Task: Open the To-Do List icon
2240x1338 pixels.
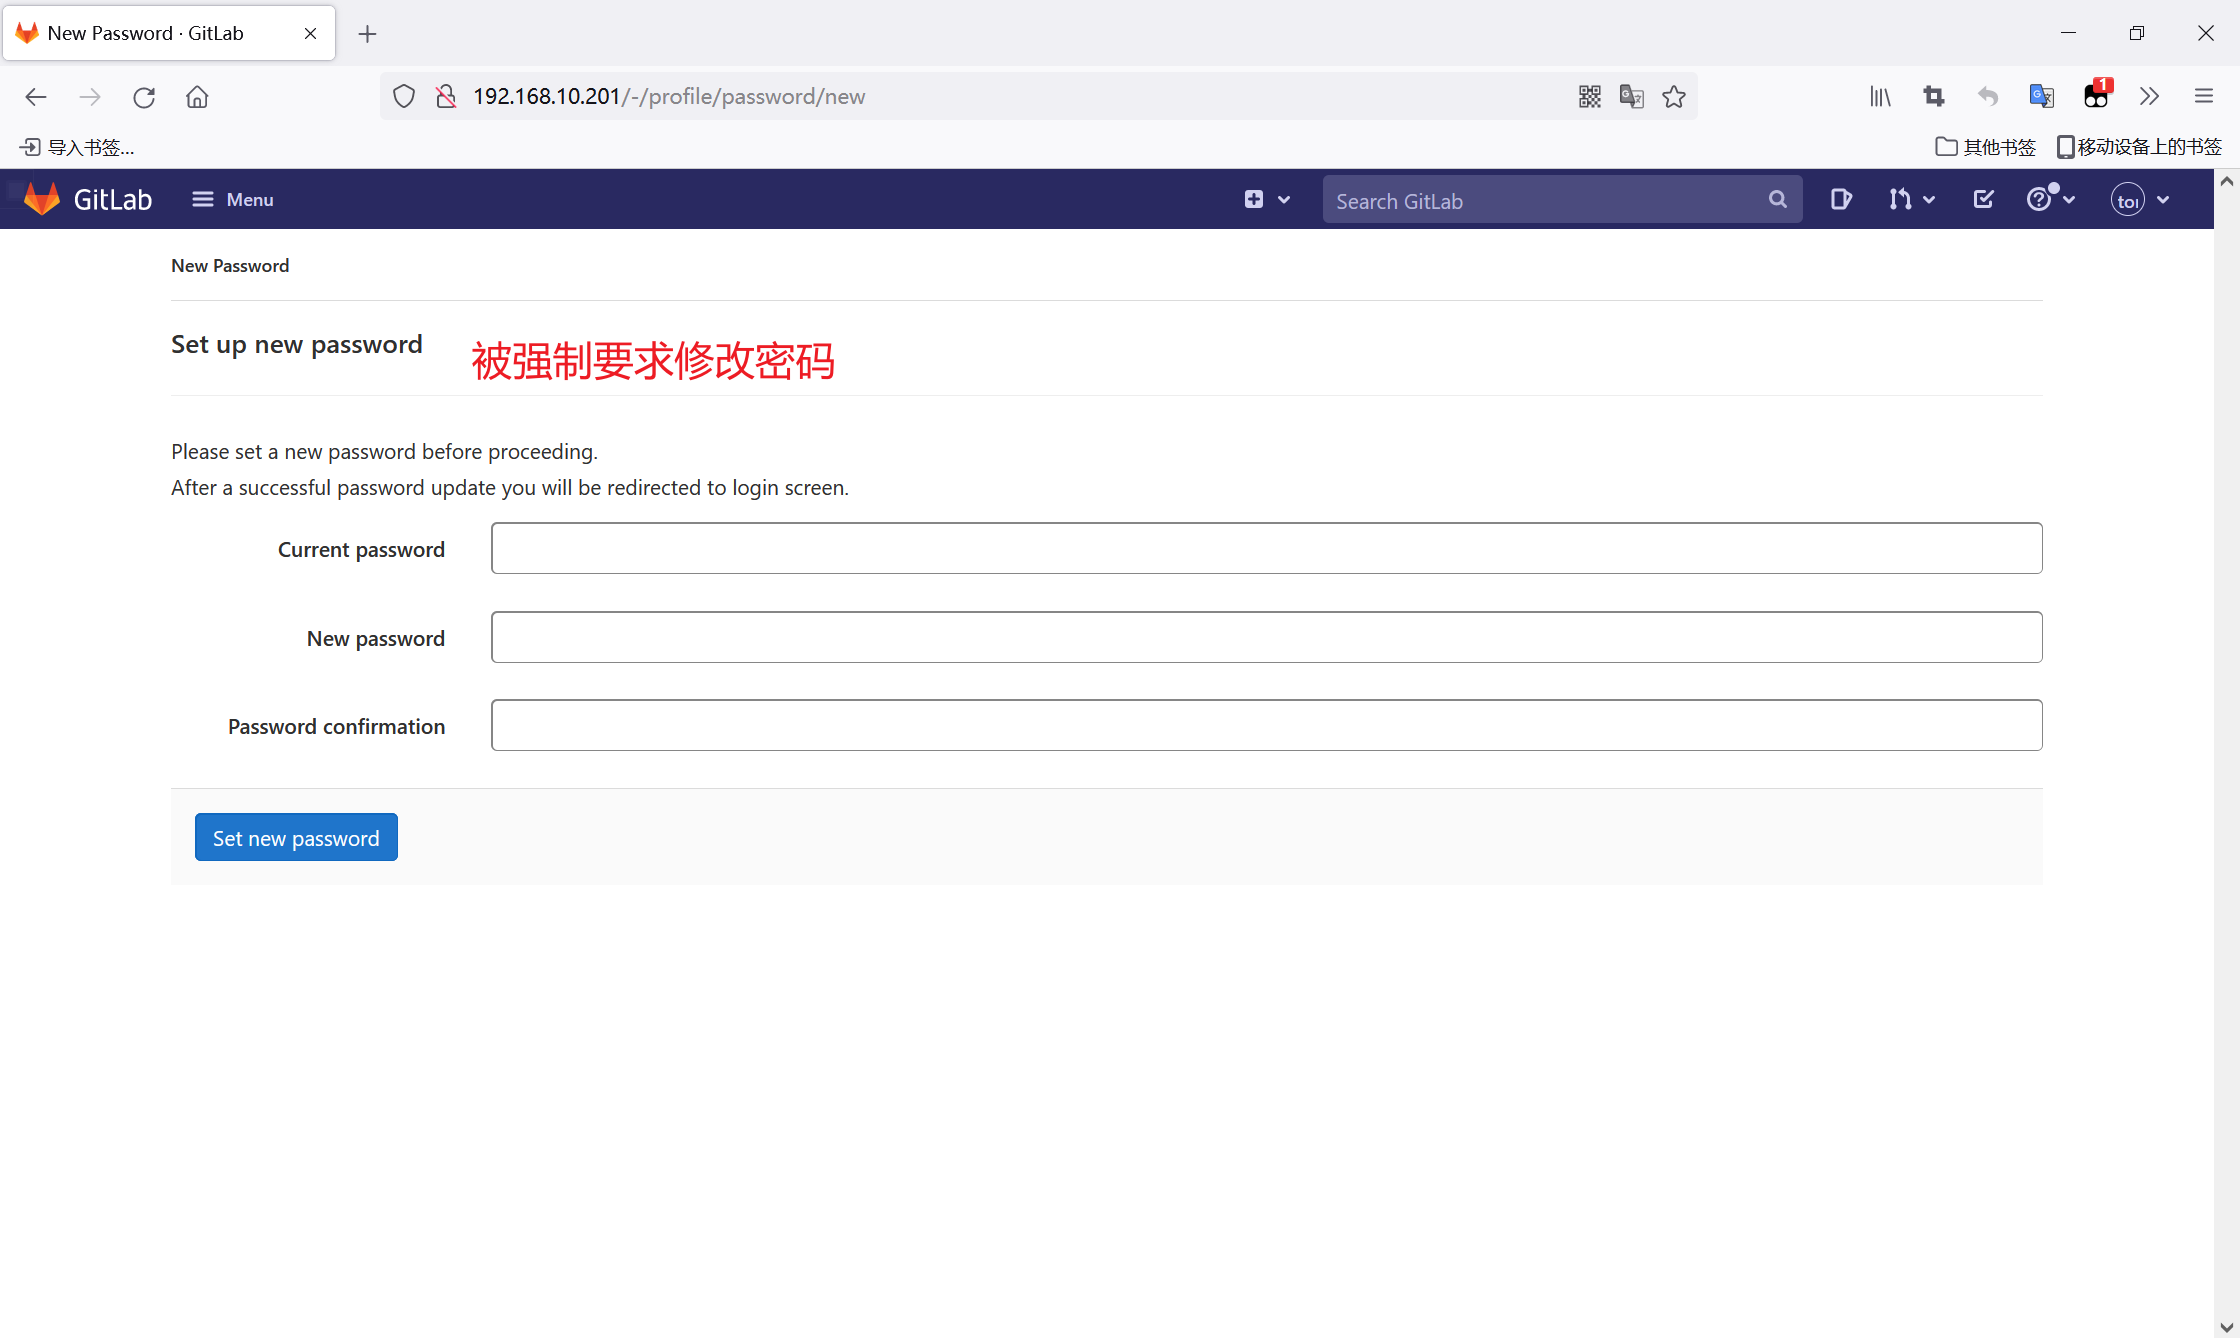Action: click(1983, 199)
